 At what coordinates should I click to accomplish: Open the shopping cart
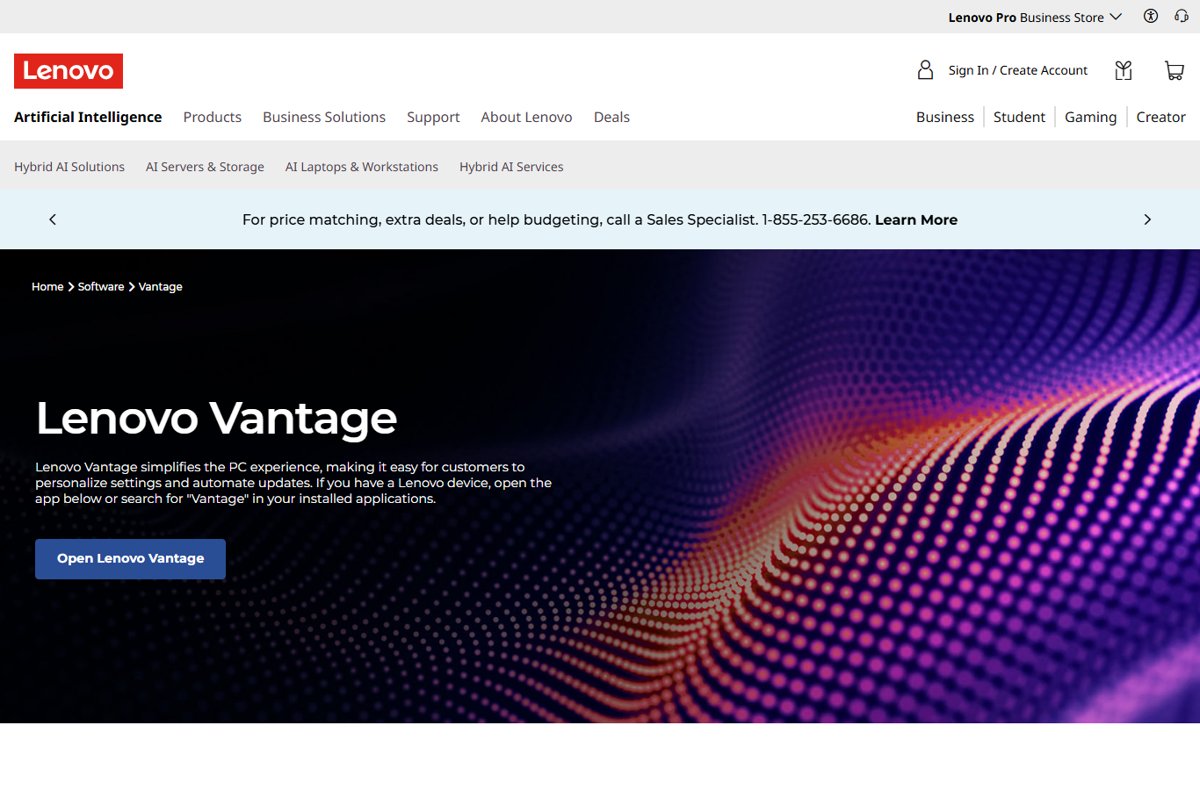pos(1174,70)
